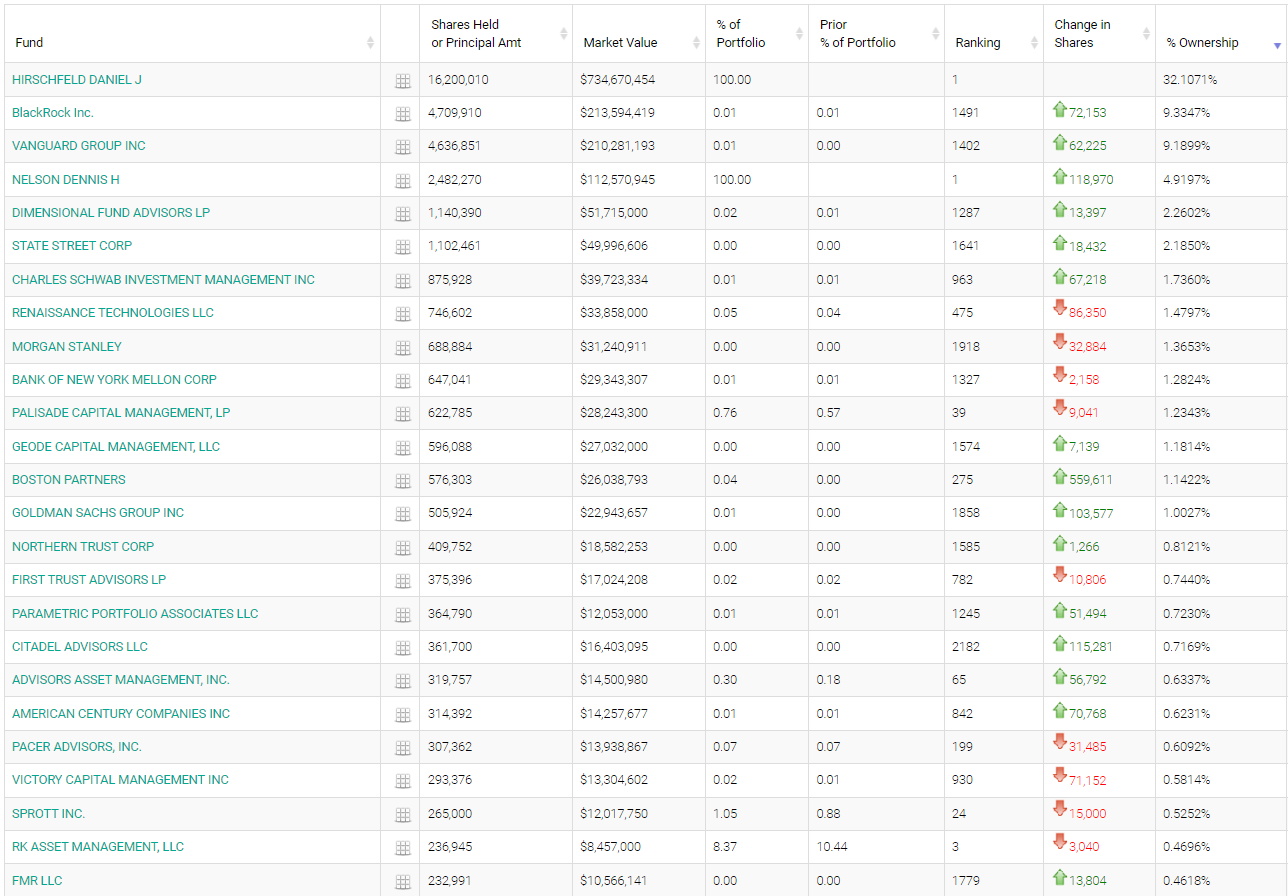Sort table by Market Value

[639, 34]
